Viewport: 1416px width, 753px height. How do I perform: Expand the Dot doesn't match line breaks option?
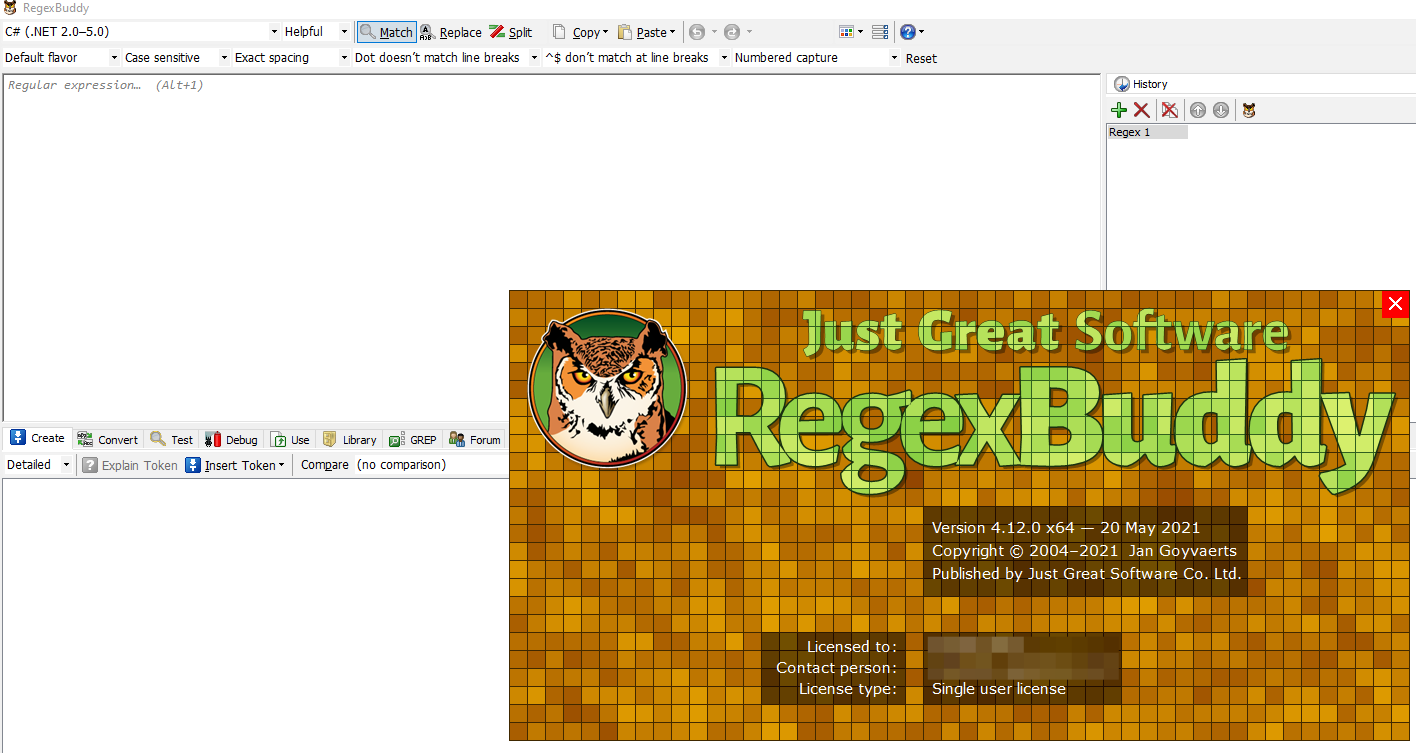point(446,58)
